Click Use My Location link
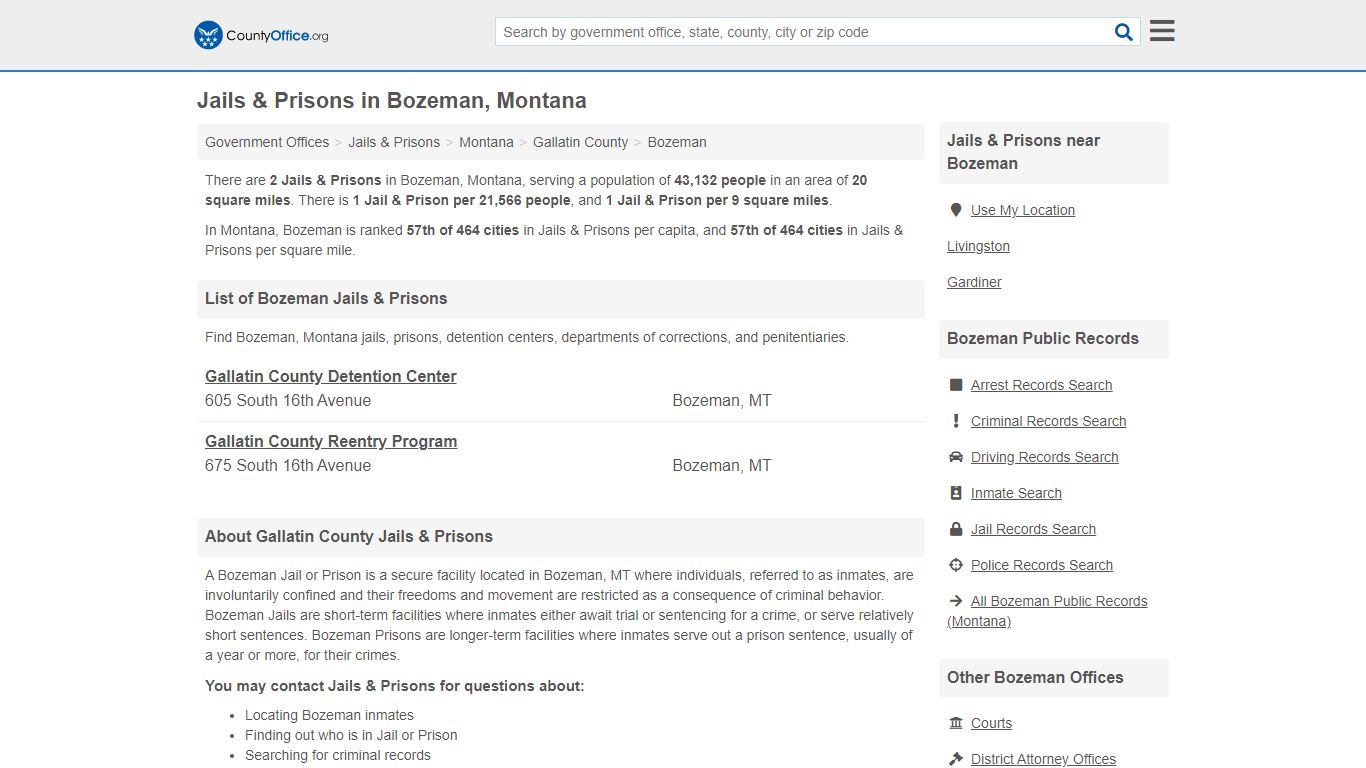This screenshot has height=768, width=1366. (x=1023, y=210)
